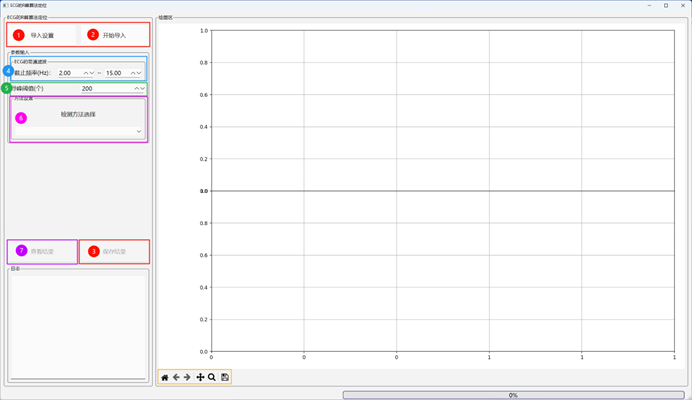This screenshot has height=400, width=692.
Task: Increase the lower cutoff frequency 2.00 value
Action: pos(87,73)
